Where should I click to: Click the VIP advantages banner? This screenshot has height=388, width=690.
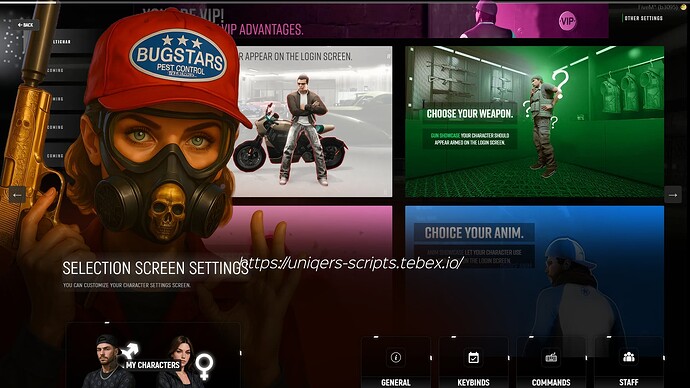coord(371,20)
